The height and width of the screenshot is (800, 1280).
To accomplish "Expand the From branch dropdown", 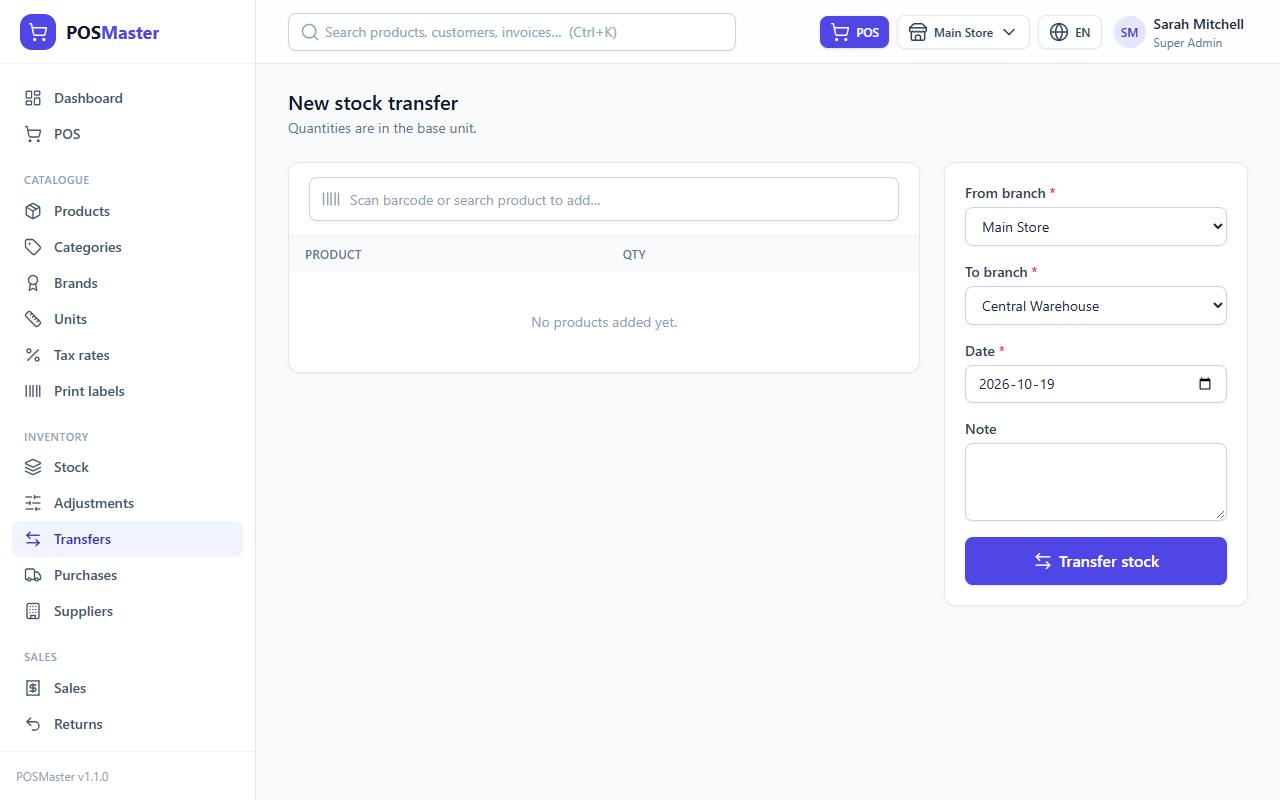I will tap(1096, 227).
